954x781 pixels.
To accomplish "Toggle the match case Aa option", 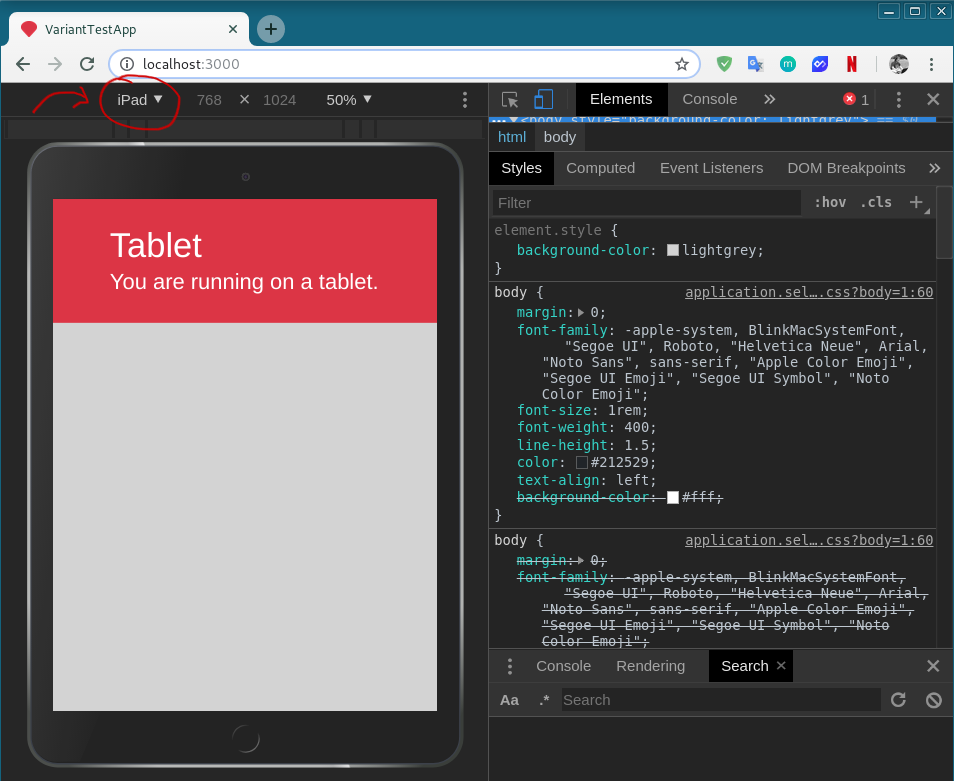I will (509, 700).
